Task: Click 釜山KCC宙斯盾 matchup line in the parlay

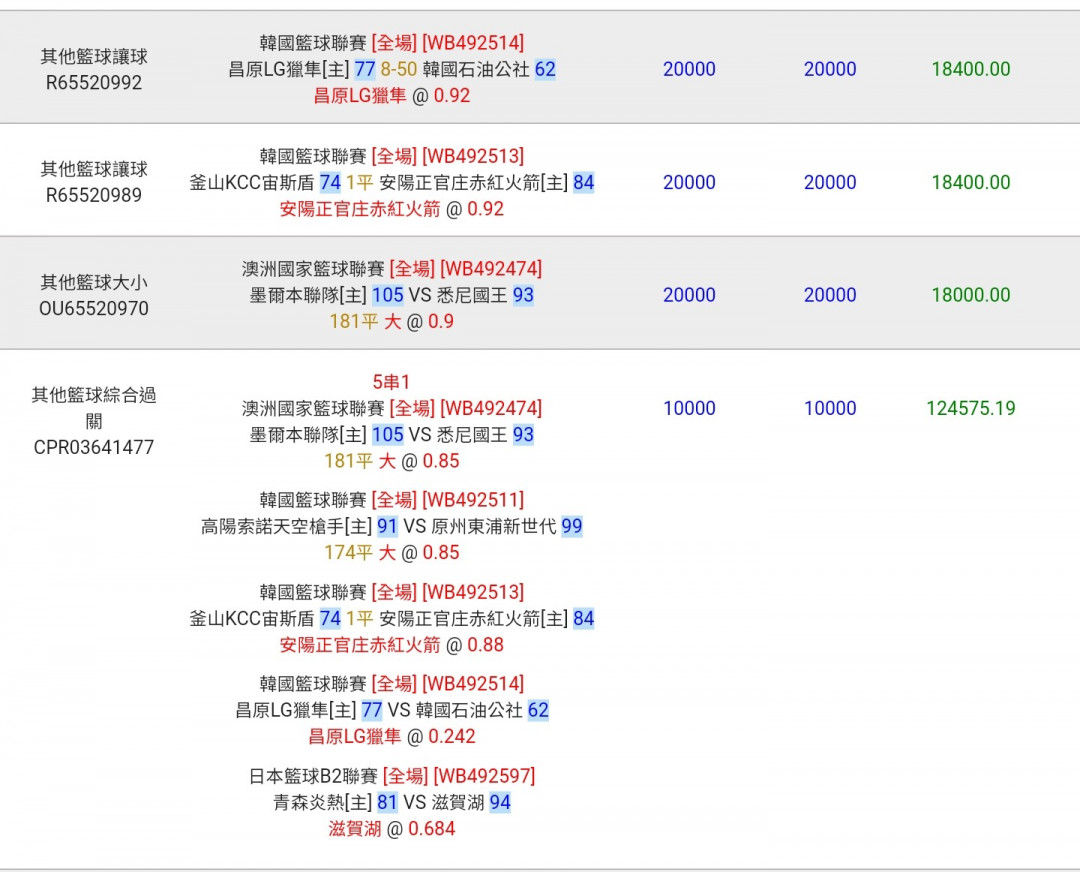Action: [391, 619]
